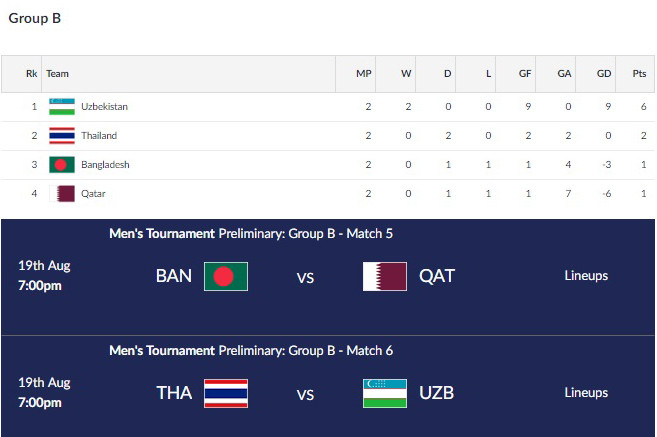Click the UZB flag in Match 6
This screenshot has height=437, width=657.
point(384,393)
